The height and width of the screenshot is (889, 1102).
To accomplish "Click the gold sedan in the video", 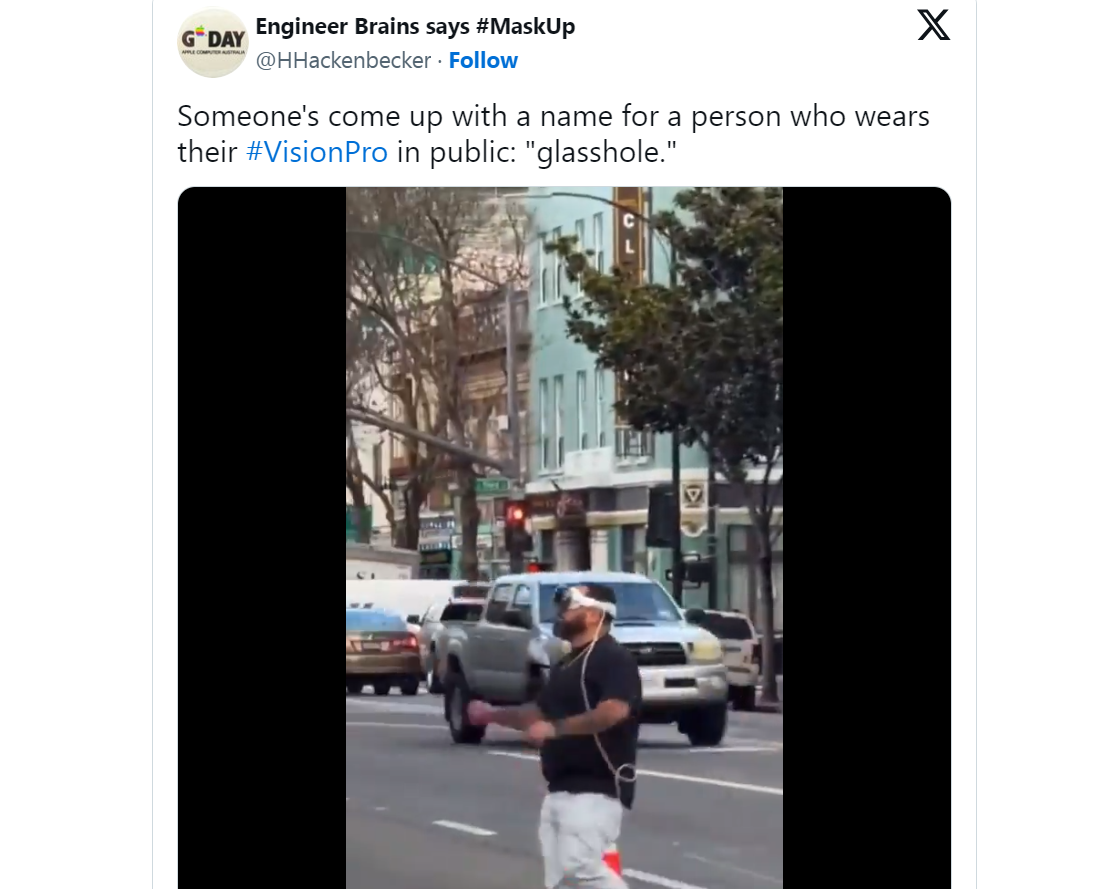I will (x=383, y=650).
